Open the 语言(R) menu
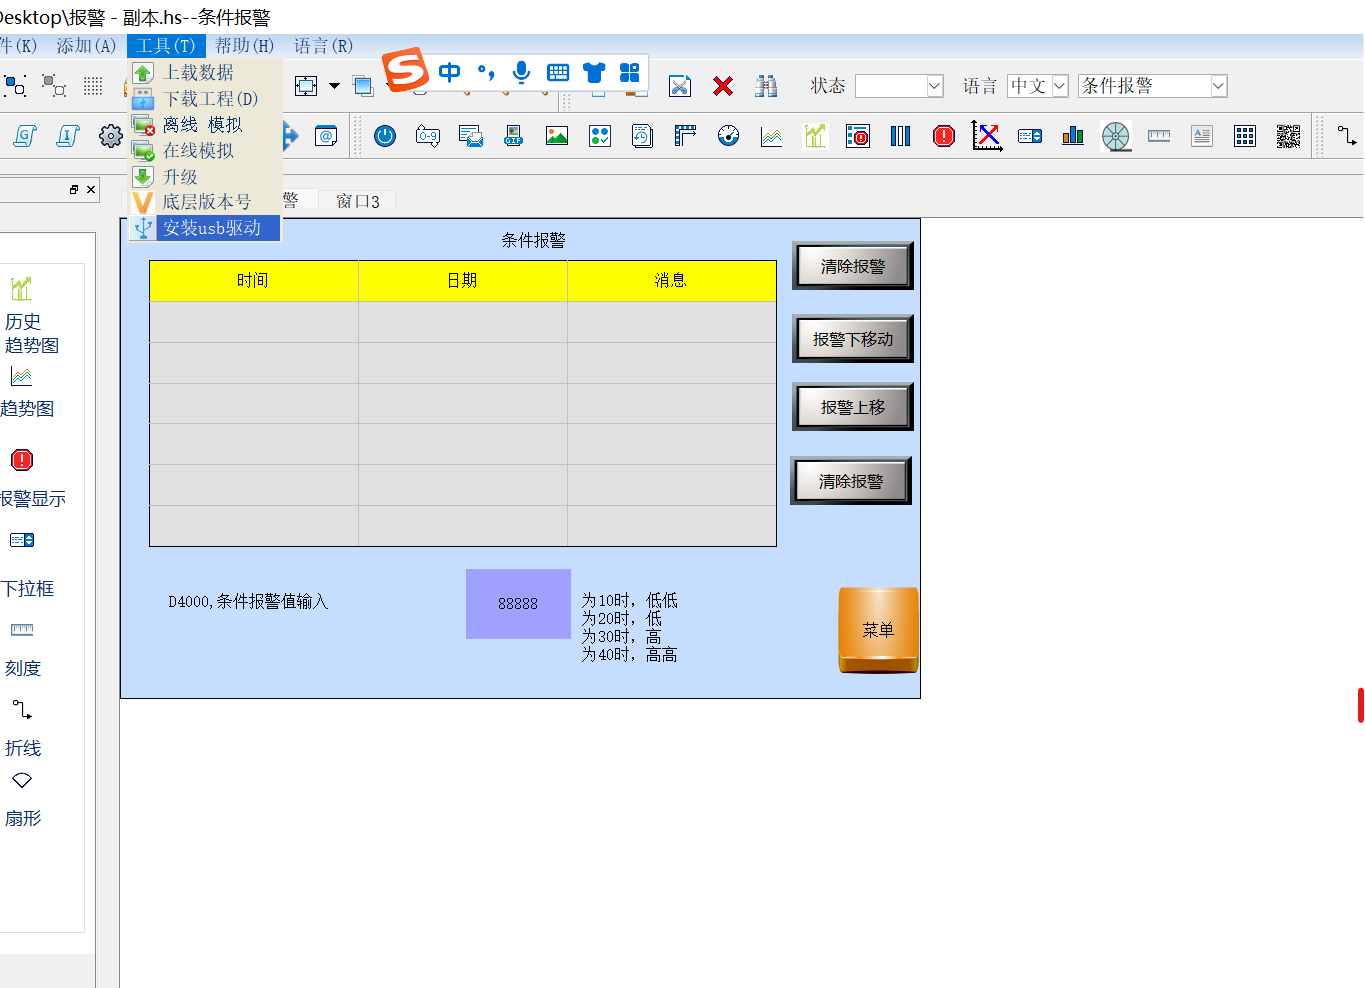This screenshot has height=988, width=1365. click(323, 46)
